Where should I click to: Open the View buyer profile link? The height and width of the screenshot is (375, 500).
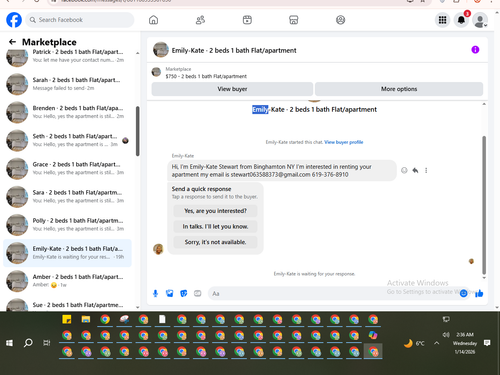pos(344,142)
